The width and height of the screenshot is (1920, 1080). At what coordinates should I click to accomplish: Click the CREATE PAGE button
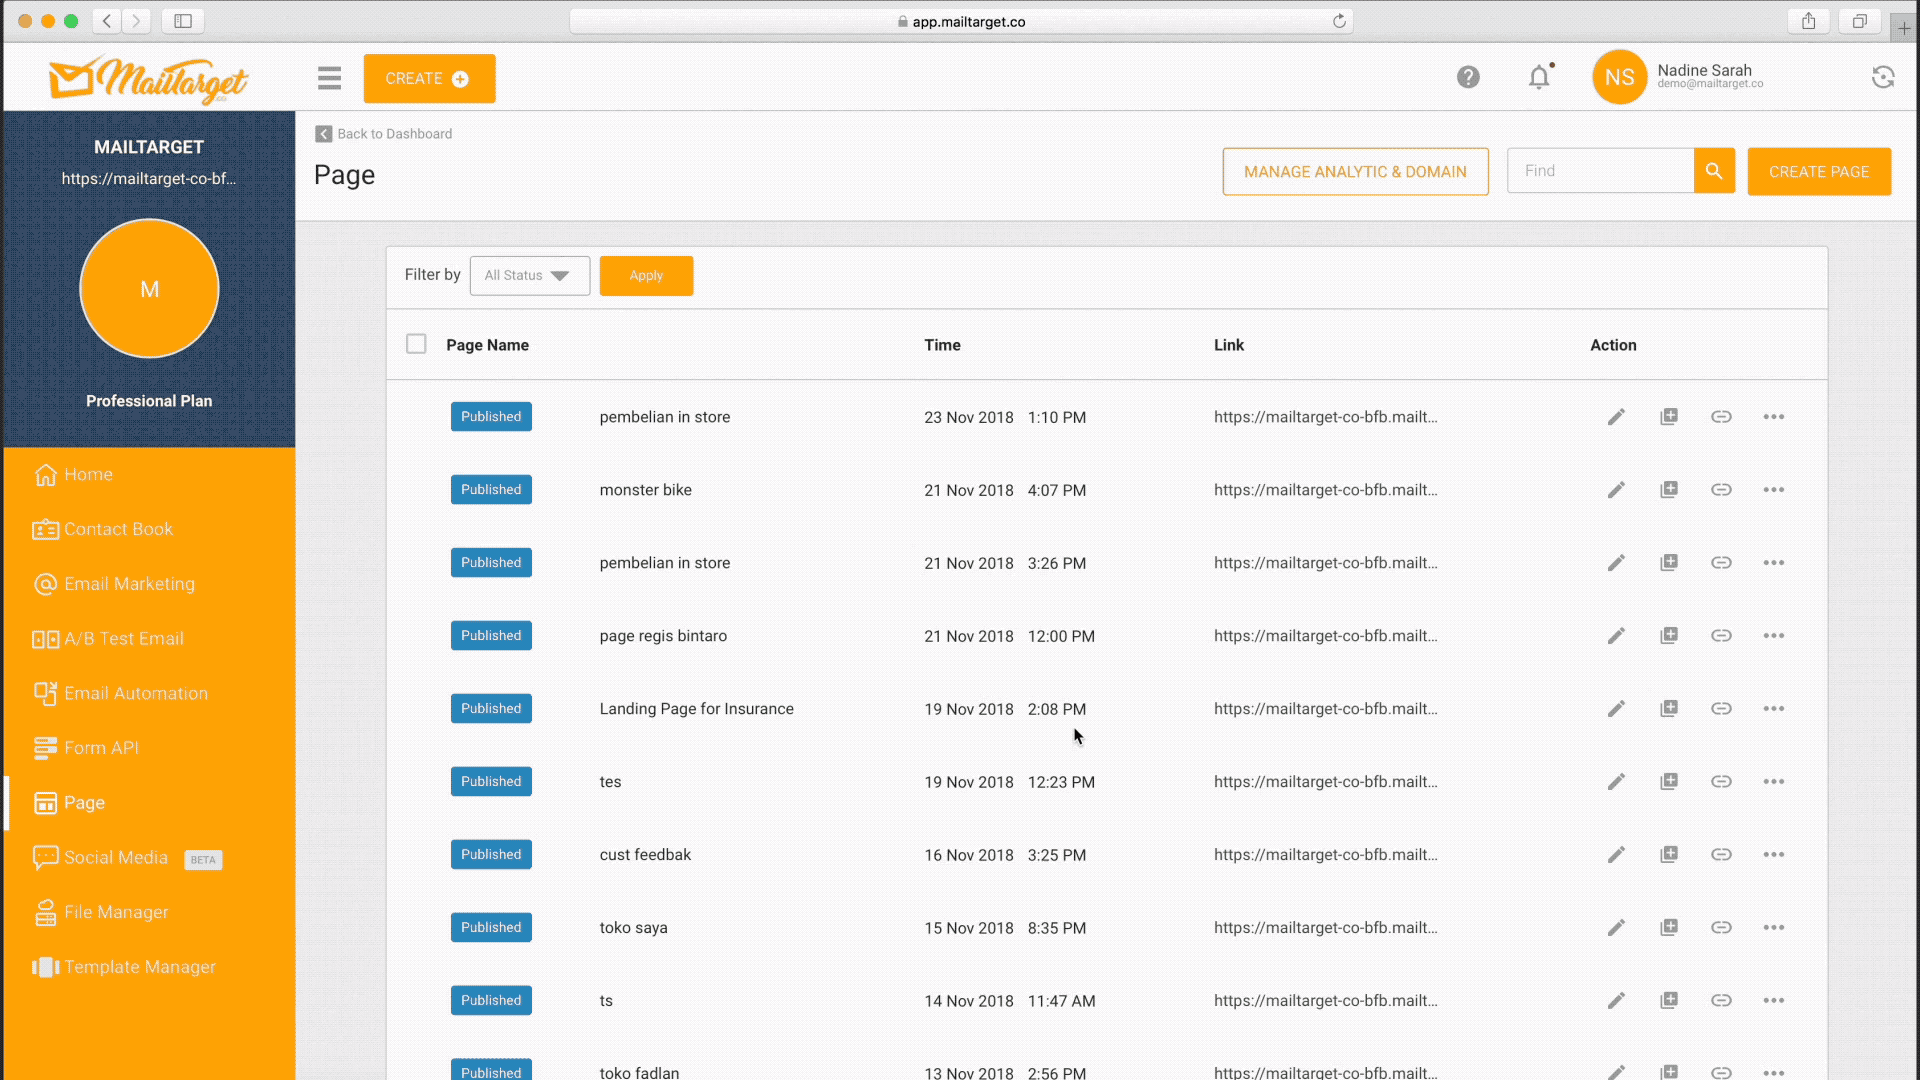pyautogui.click(x=1818, y=172)
